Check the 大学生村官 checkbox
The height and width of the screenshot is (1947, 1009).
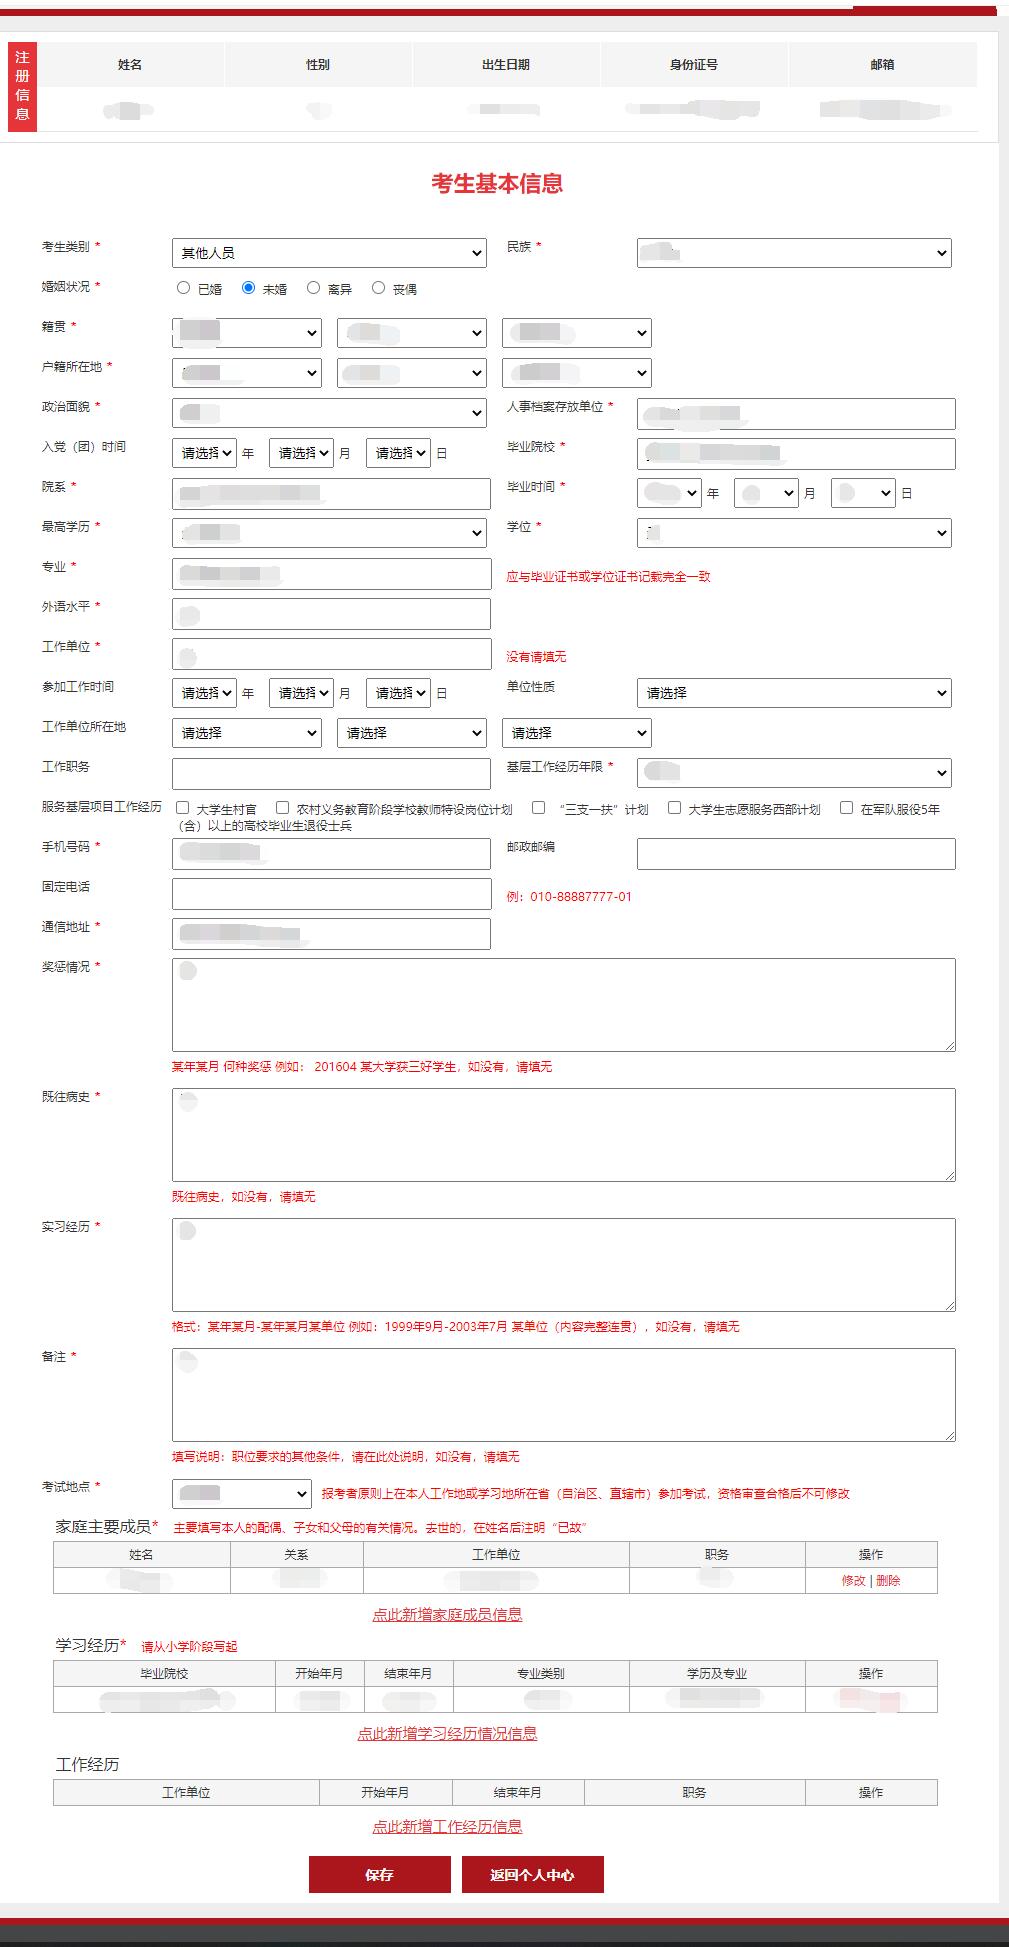pos(183,808)
